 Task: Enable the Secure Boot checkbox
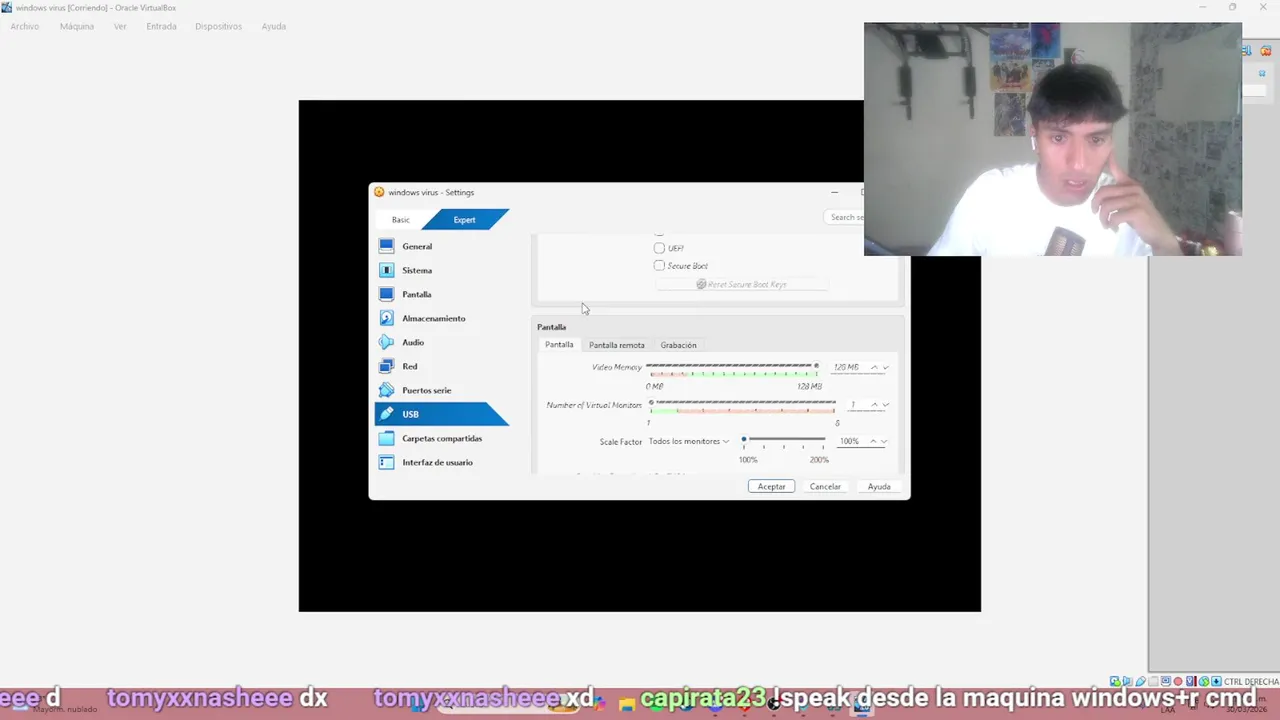coord(659,266)
